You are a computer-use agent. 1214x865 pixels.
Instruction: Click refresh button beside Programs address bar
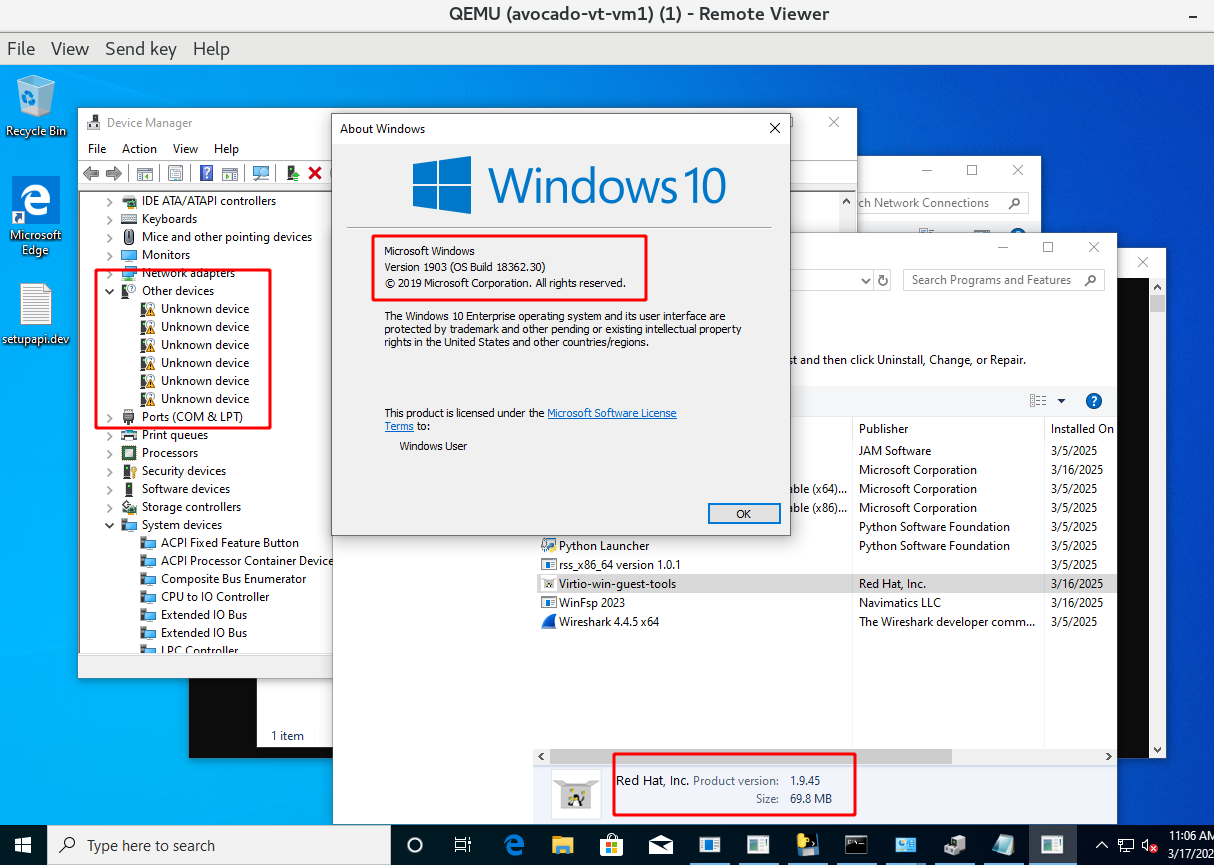click(x=883, y=281)
